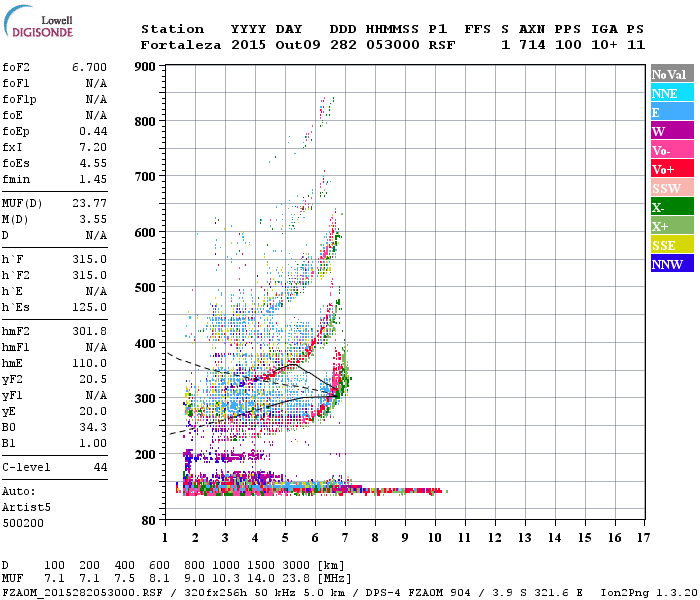The width and height of the screenshot is (700, 600).
Task: Click the 17 MHz frequency axis label
Action: (x=644, y=538)
